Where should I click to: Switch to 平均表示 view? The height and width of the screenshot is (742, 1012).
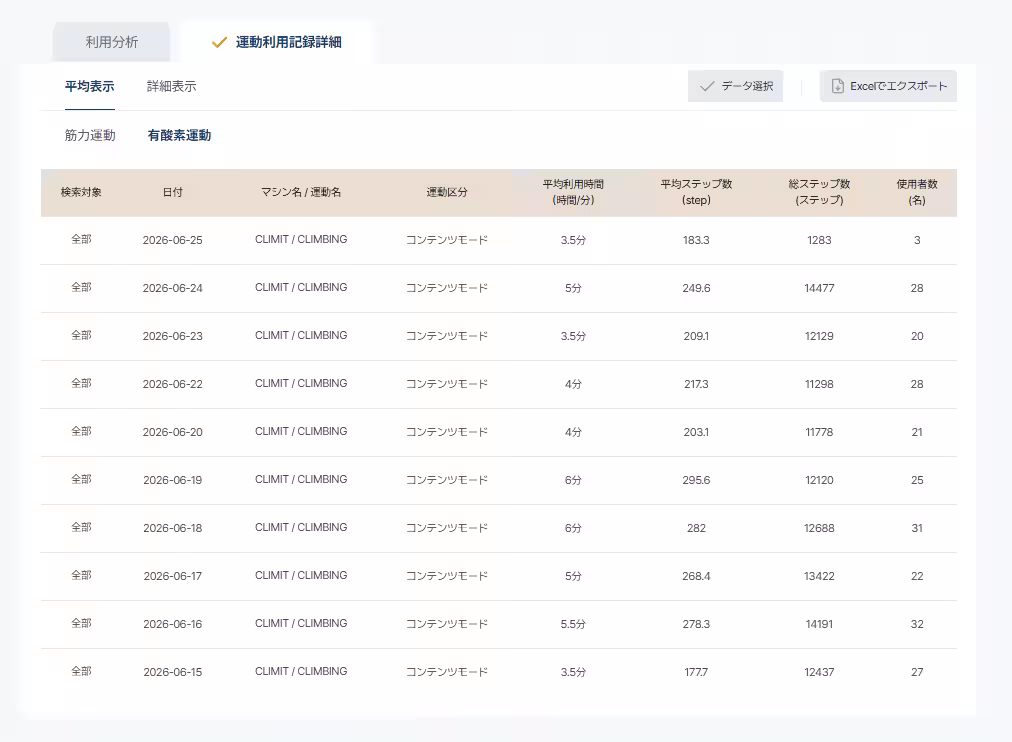pos(90,86)
